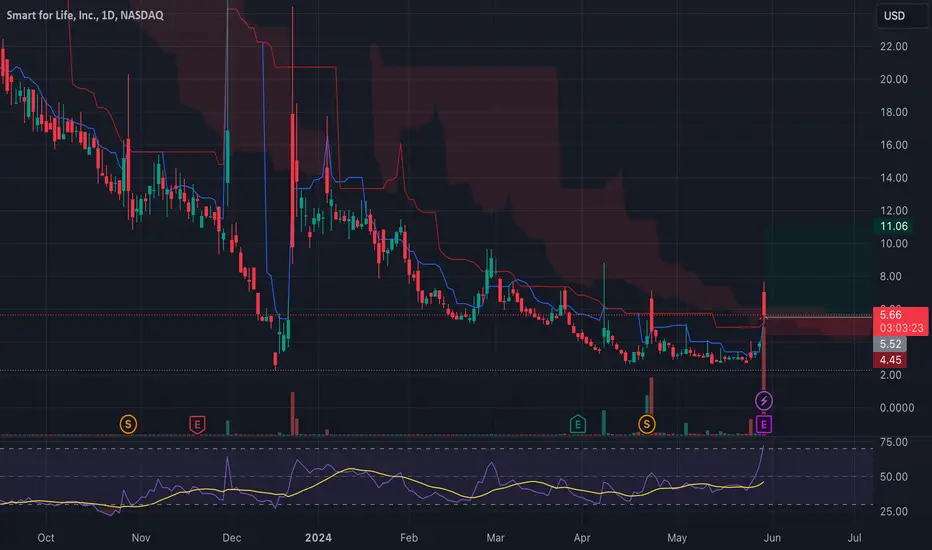Click the countdown timer 03:03:23
The height and width of the screenshot is (550, 932).
pos(900,328)
